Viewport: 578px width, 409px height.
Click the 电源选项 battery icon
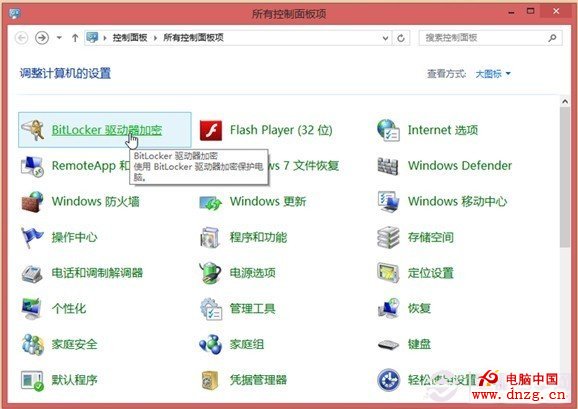(x=210, y=273)
